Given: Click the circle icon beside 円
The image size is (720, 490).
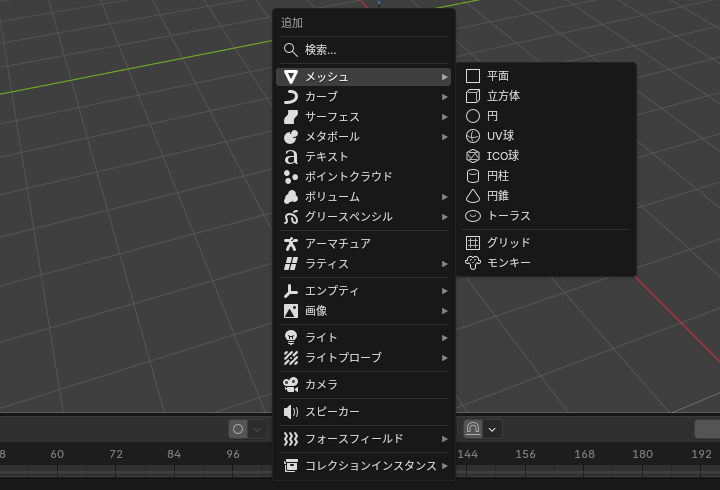Looking at the screenshot, I should click(x=473, y=116).
